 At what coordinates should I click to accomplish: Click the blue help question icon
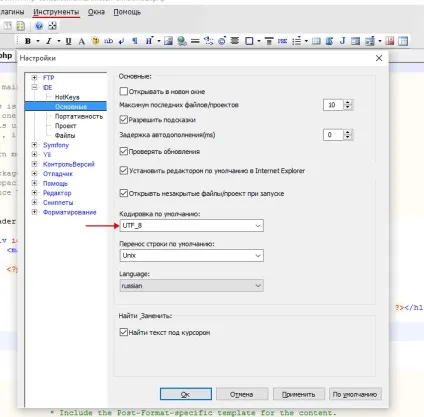[x=39, y=26]
